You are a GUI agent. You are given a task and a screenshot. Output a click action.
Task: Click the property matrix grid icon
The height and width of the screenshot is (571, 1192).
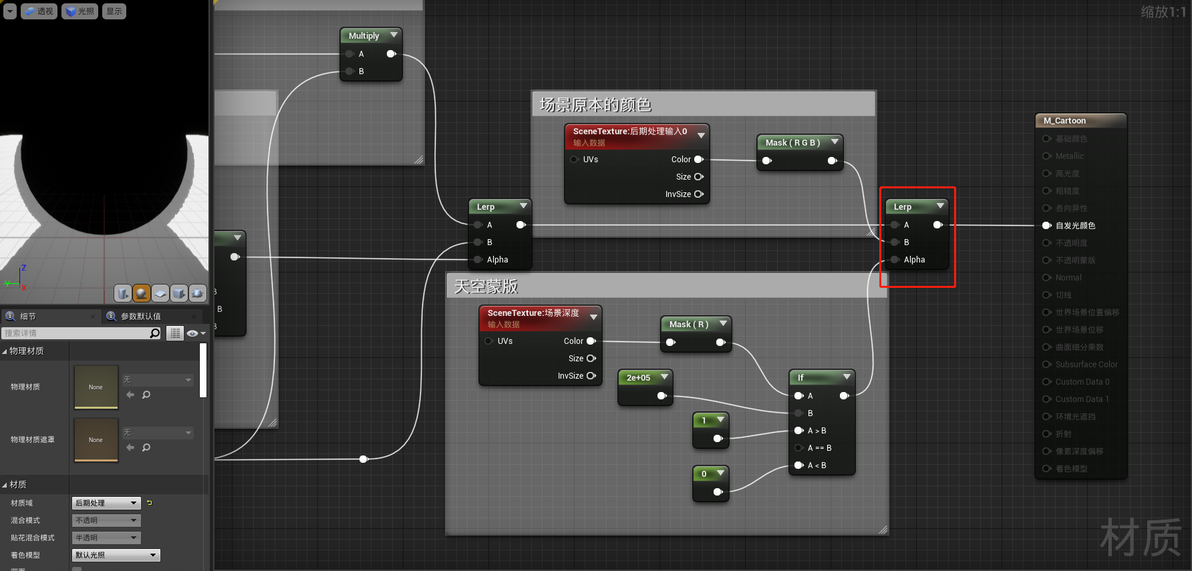click(x=175, y=333)
